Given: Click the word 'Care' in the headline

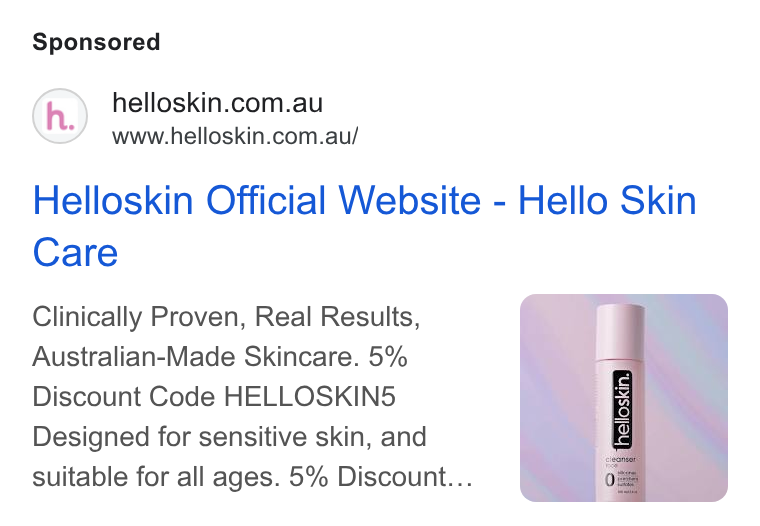Looking at the screenshot, I should point(75,253).
